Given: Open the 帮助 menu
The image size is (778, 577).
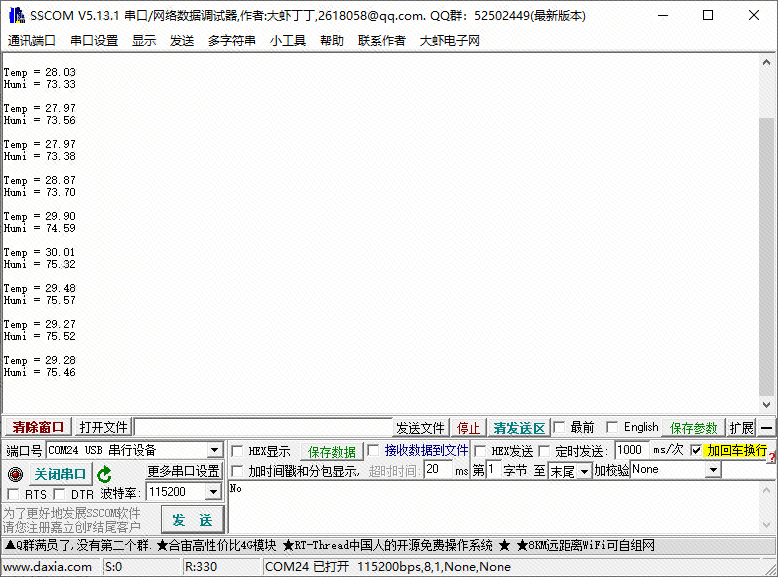Looking at the screenshot, I should pos(332,41).
